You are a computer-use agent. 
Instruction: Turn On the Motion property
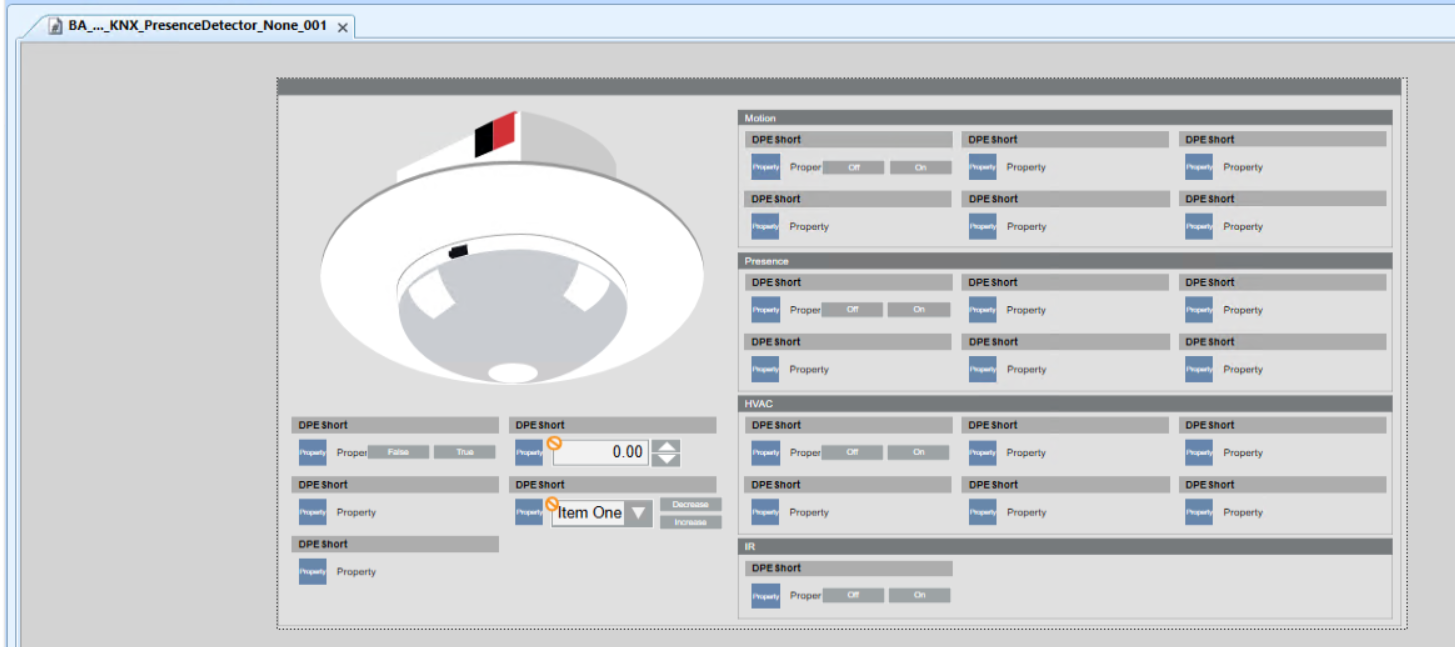(x=920, y=168)
